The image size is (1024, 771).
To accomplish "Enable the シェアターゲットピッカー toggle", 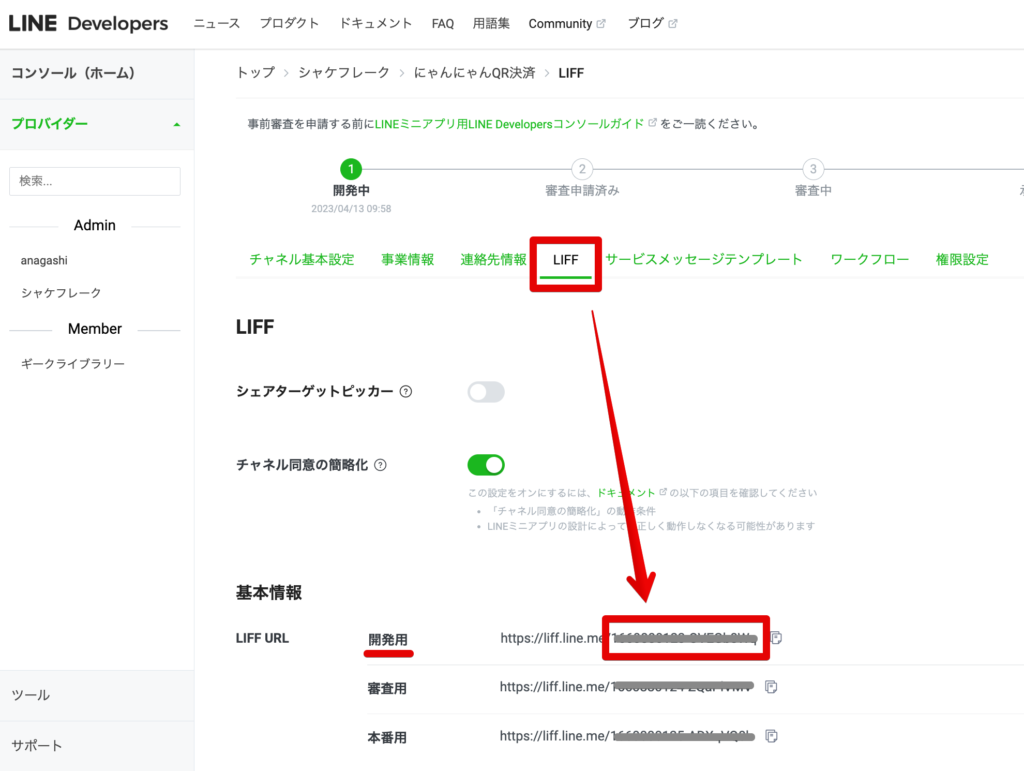I will 486,392.
